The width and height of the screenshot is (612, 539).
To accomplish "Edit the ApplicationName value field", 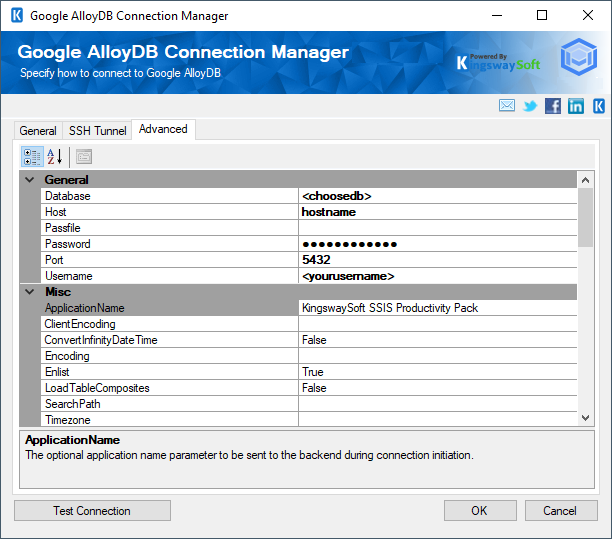I will pos(438,308).
